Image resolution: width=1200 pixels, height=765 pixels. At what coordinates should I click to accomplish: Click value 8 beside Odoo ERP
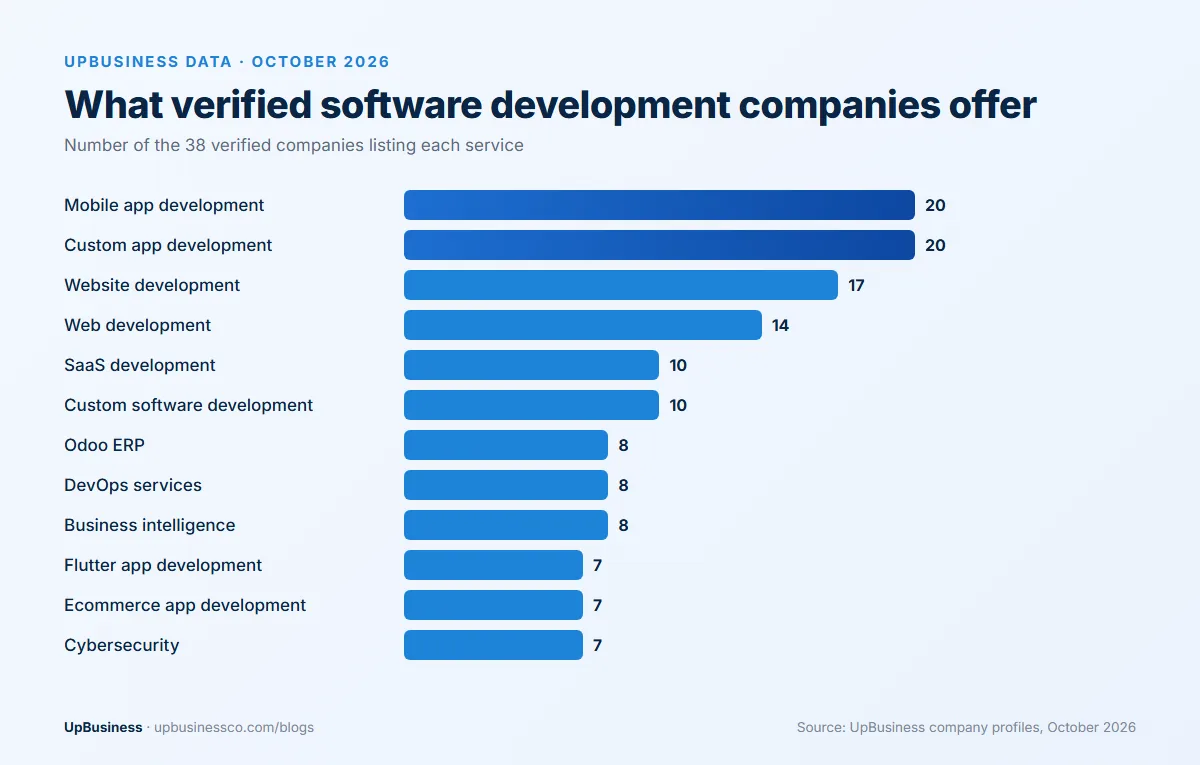click(x=623, y=445)
